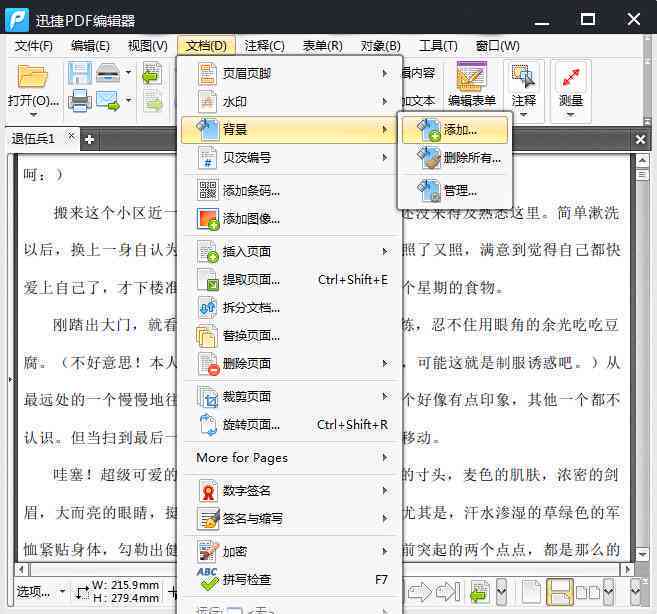
Task: Click the Open folder icon
Action: tap(32, 77)
